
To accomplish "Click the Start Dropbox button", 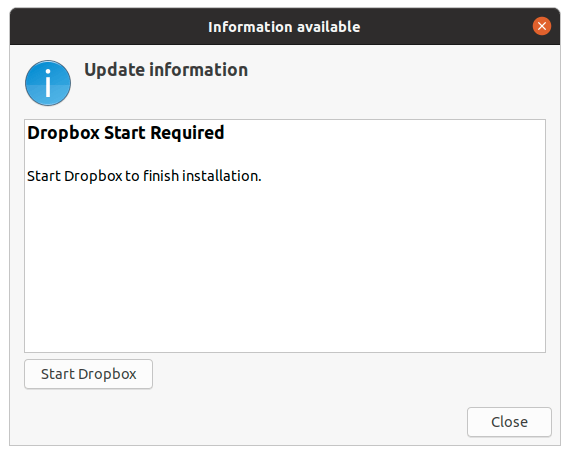I will tap(88, 374).
